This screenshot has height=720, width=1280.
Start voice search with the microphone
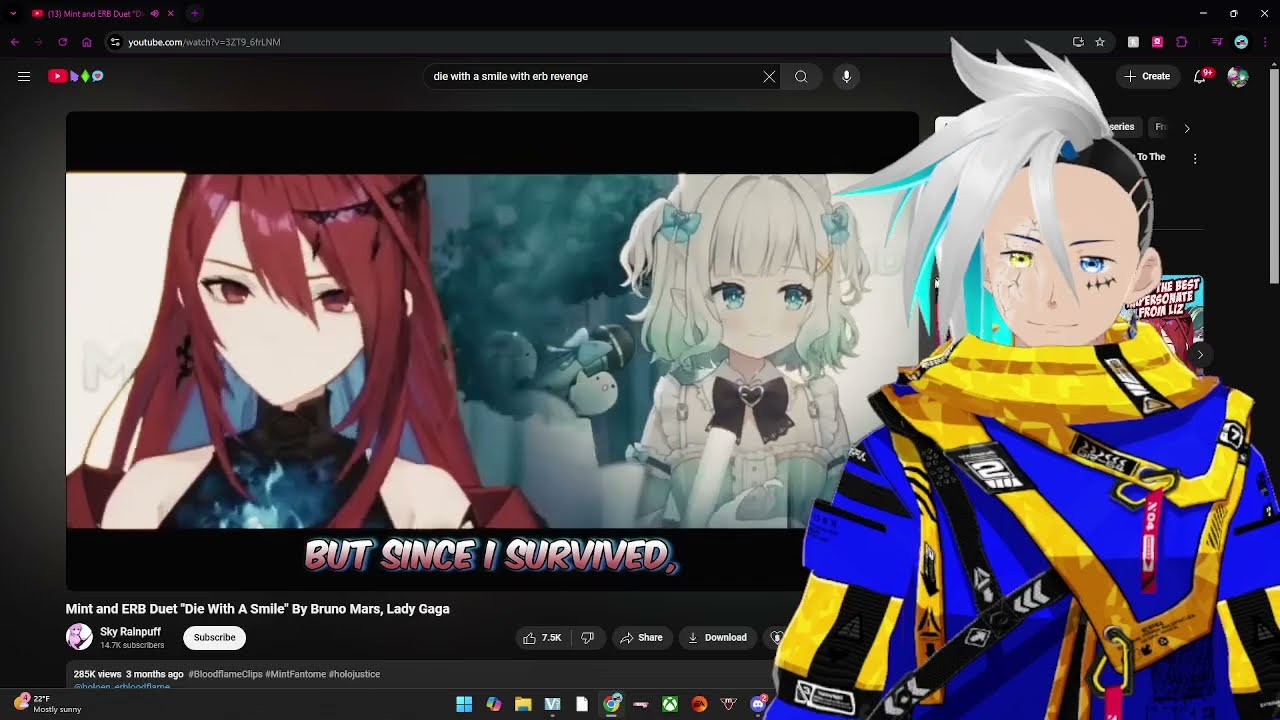tap(846, 76)
